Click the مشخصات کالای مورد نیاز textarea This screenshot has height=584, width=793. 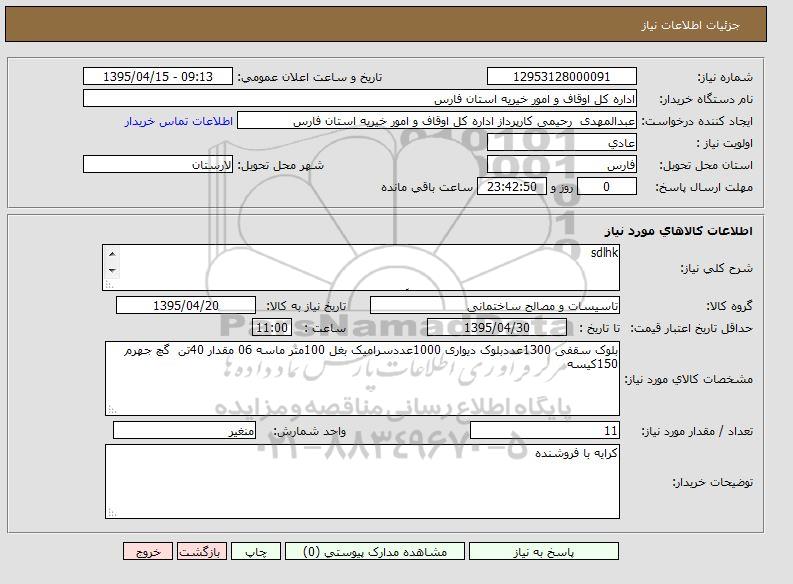[362, 378]
